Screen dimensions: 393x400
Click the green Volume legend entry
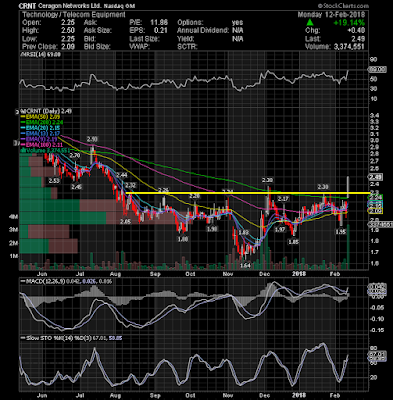point(45,151)
